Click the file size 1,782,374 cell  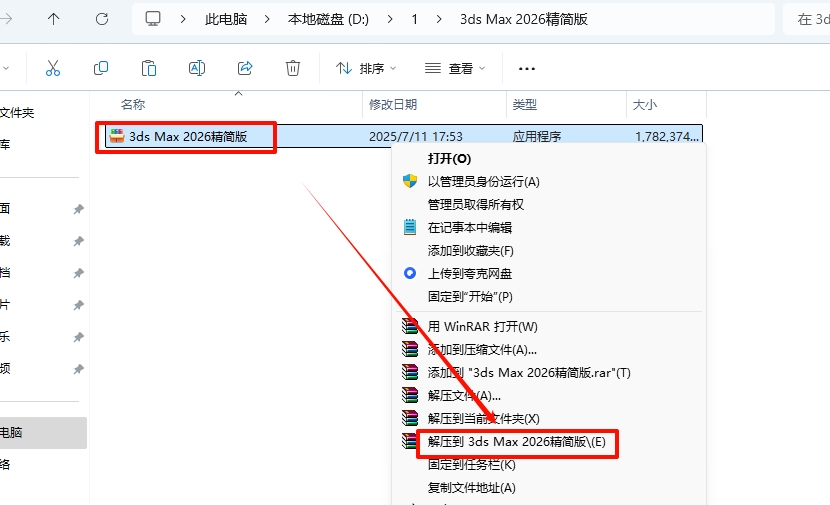point(667,137)
